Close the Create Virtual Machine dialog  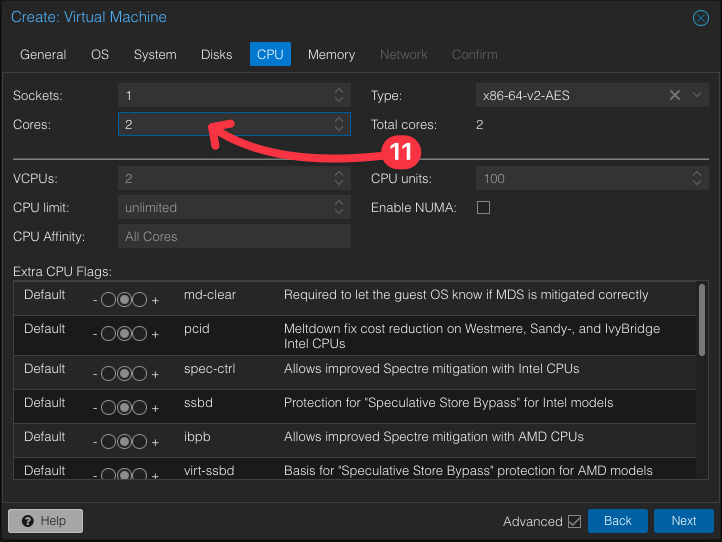point(700,18)
